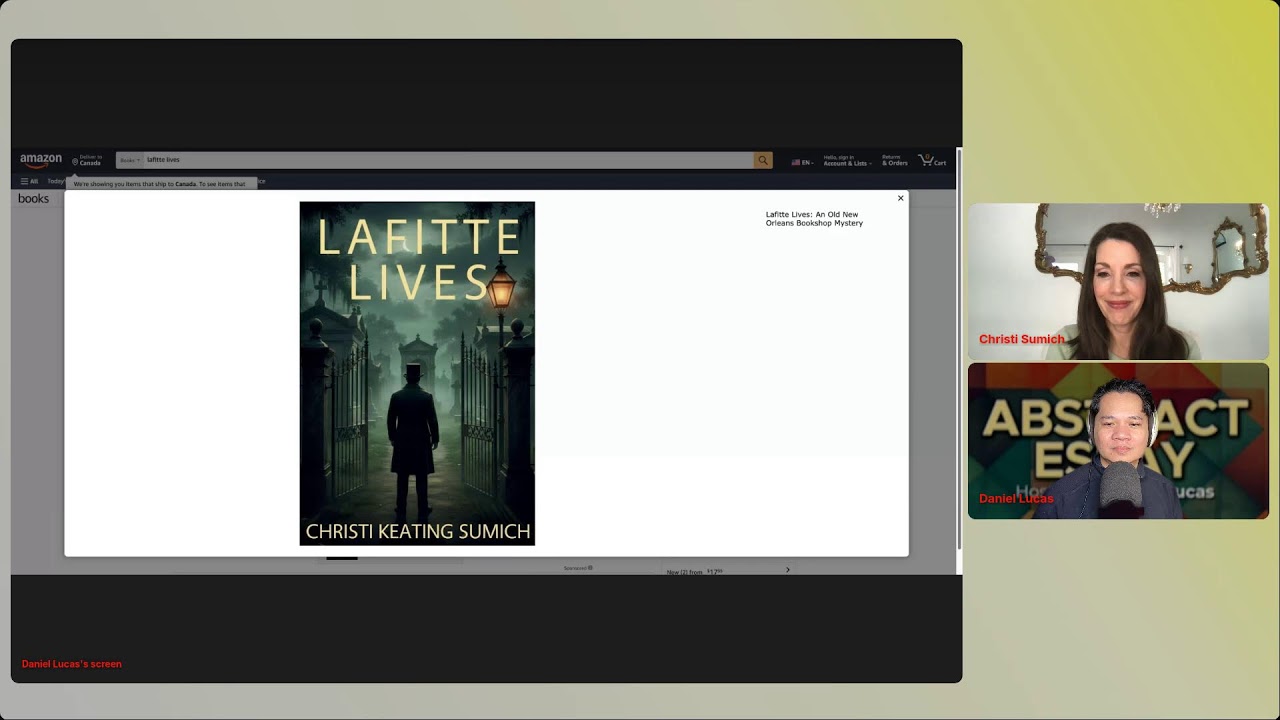This screenshot has height=720, width=1280.
Task: Click the 'books' heading text
Action: pyautogui.click(x=33, y=199)
